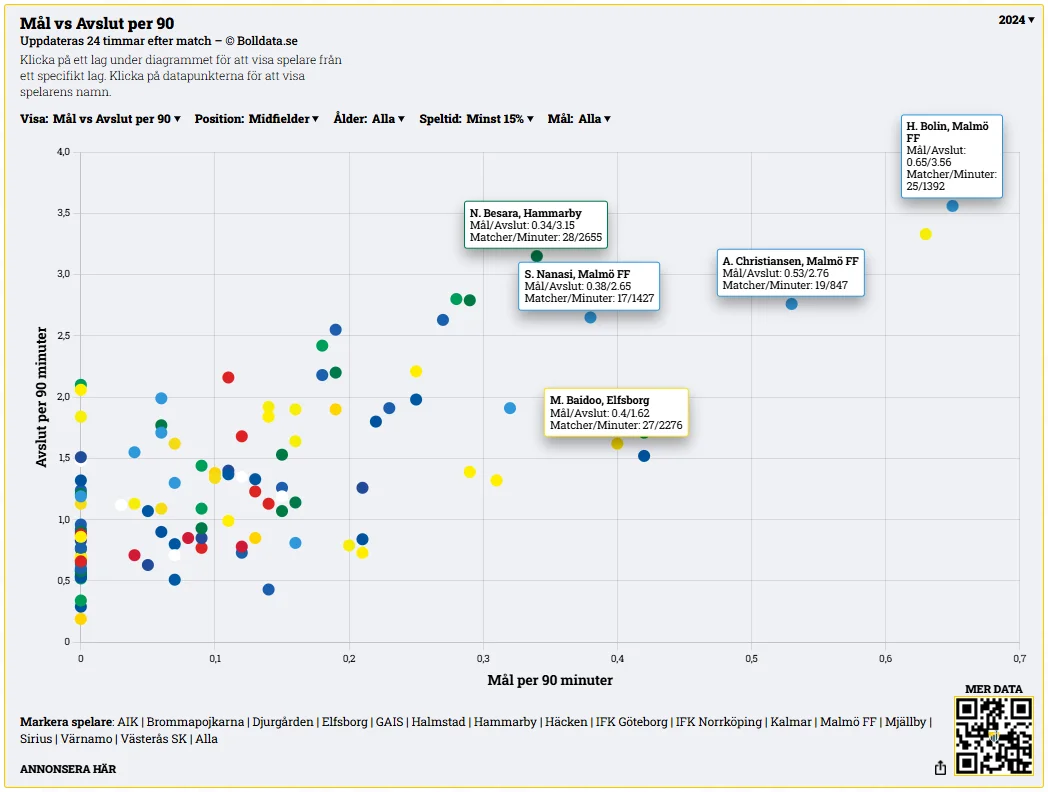This screenshot has height=792, width=1048.
Task: Click the share icon at bottom right
Action: pyautogui.click(x=940, y=768)
